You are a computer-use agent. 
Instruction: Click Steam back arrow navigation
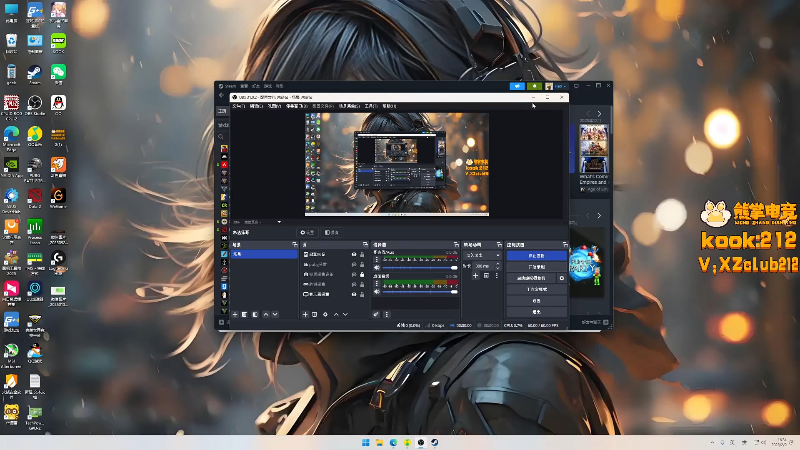pos(221,95)
